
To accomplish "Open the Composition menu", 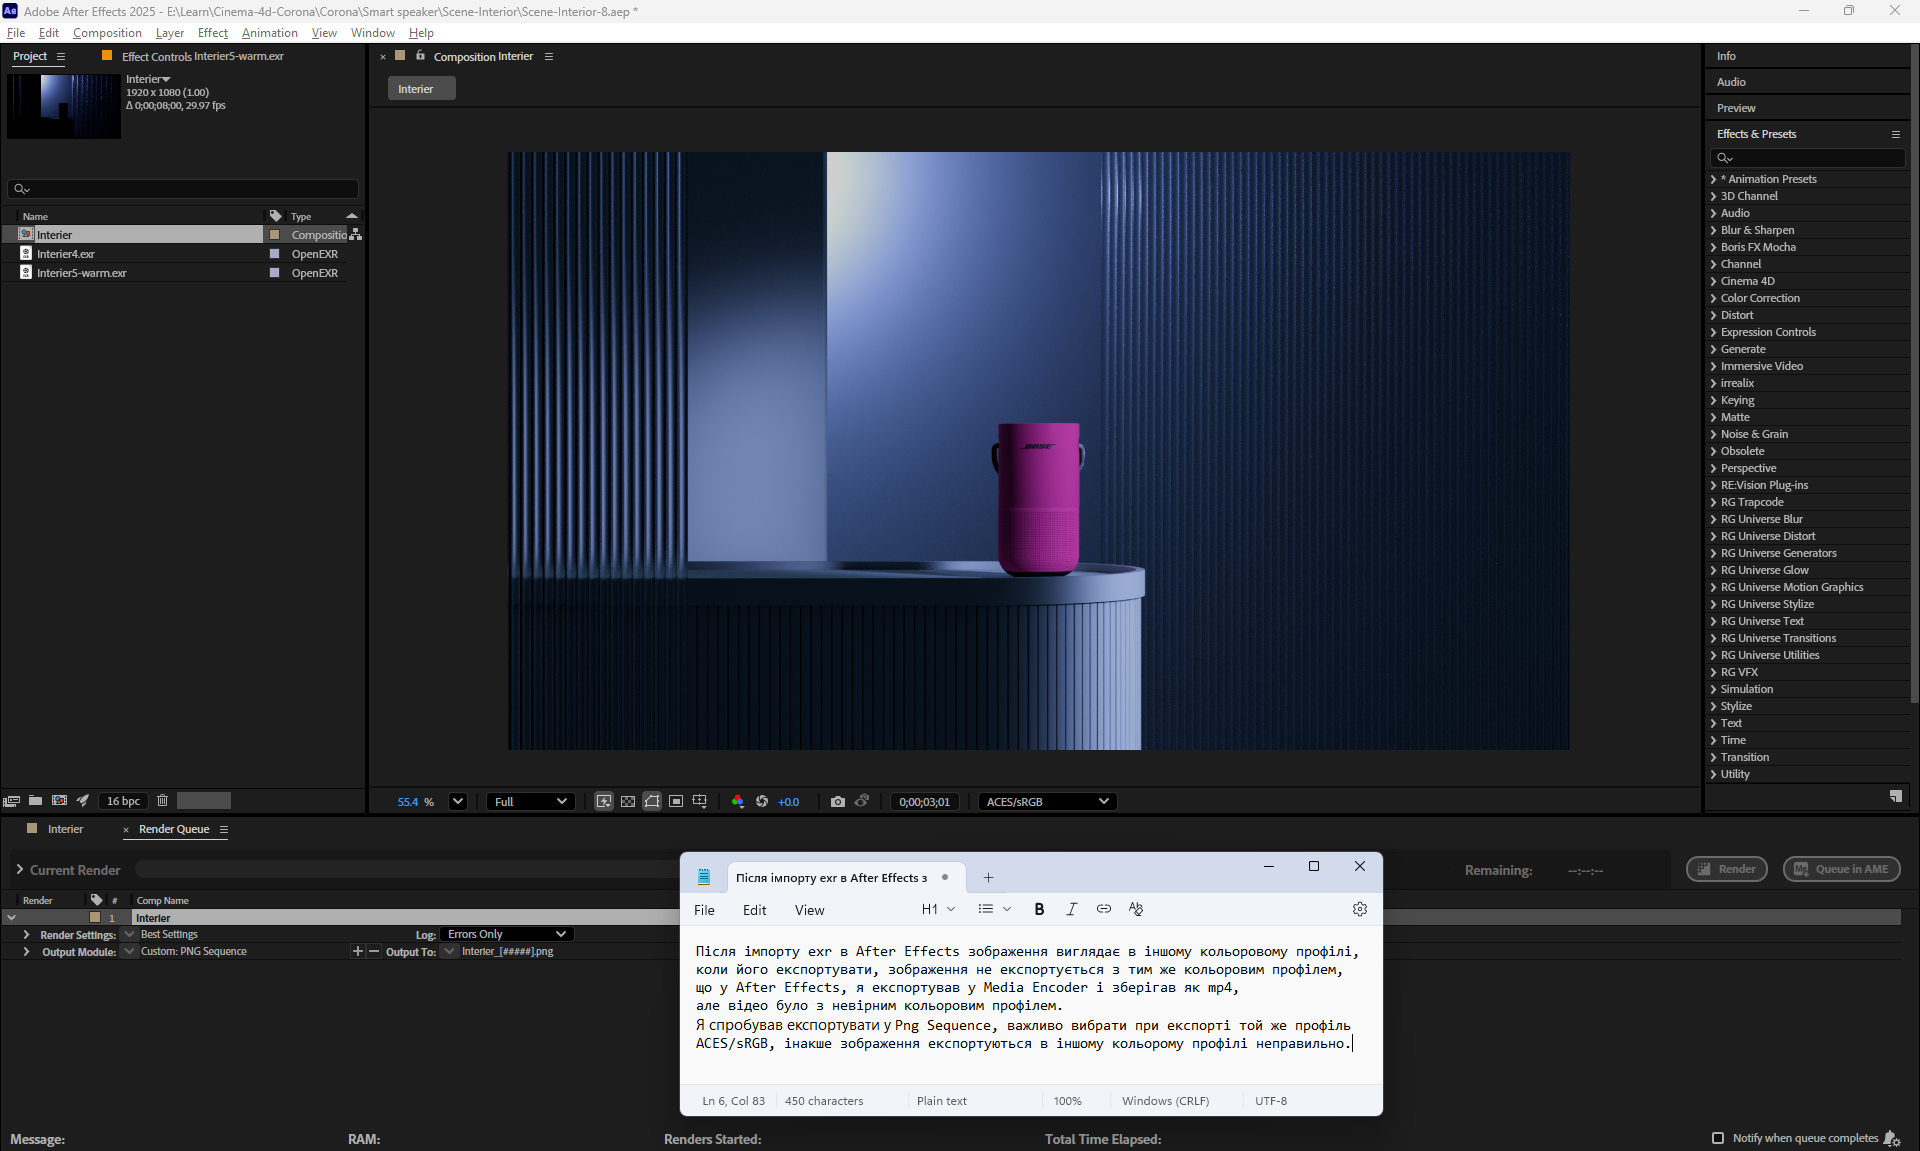I will click(107, 33).
